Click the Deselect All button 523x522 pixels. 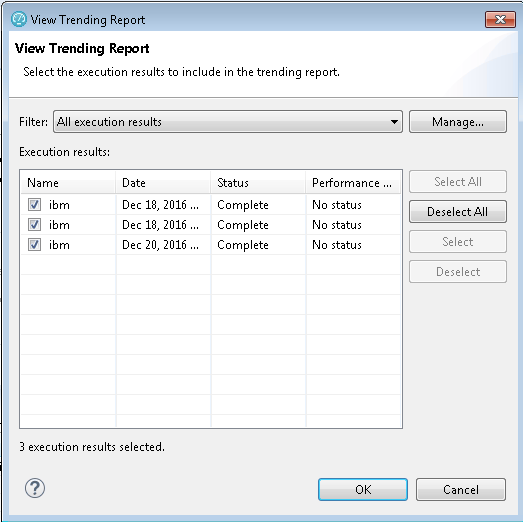point(458,211)
